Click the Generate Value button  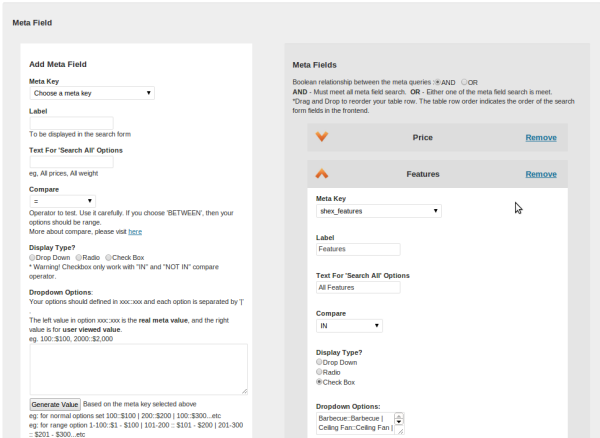[55, 404]
